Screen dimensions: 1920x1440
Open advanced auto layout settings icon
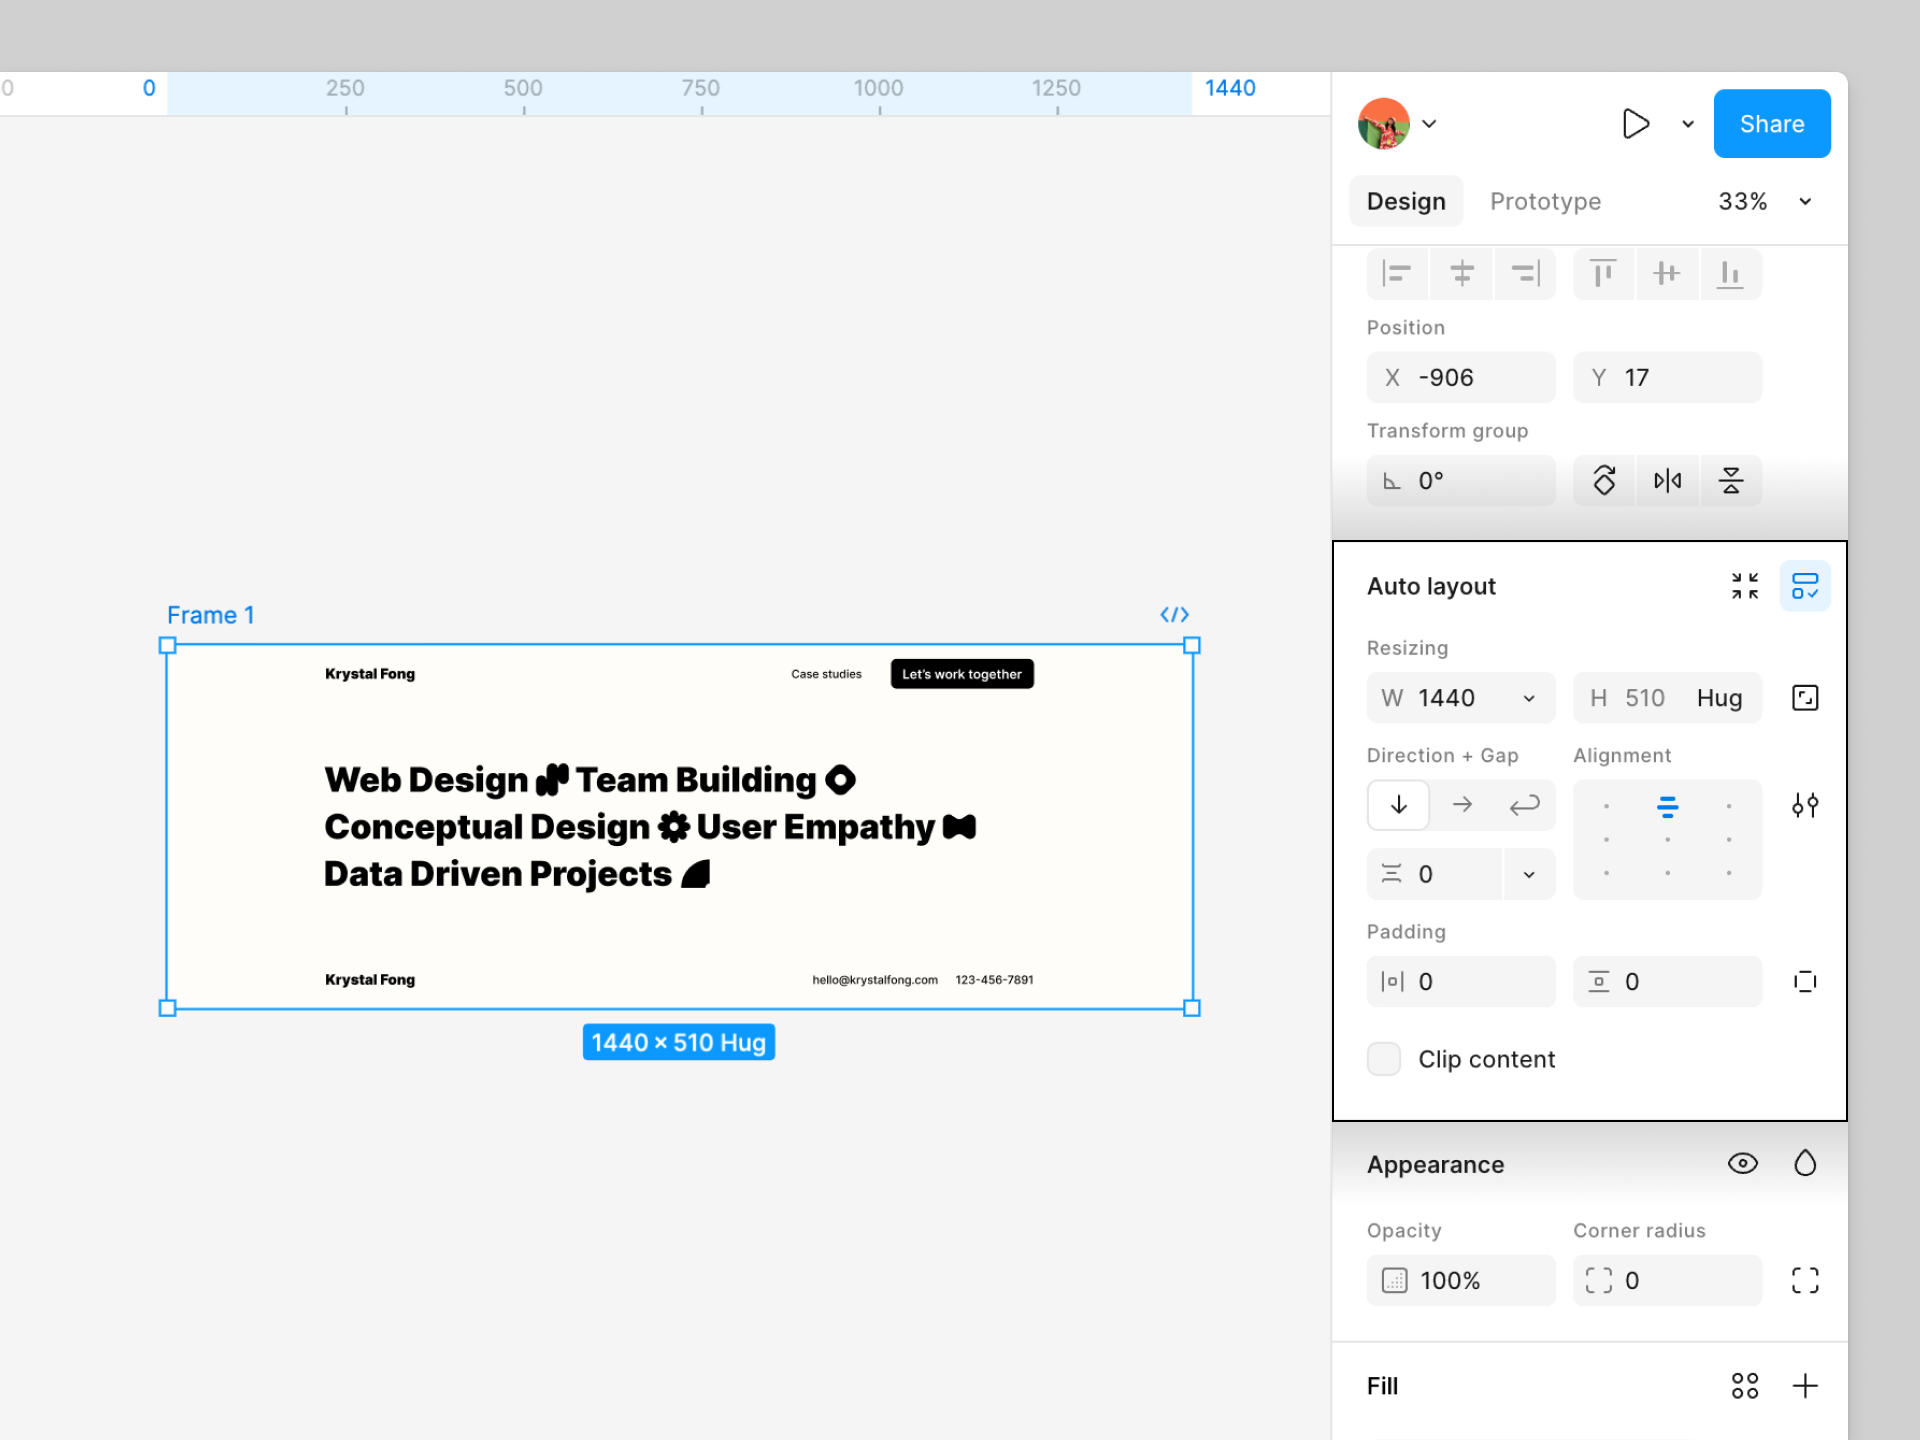tap(1804, 805)
